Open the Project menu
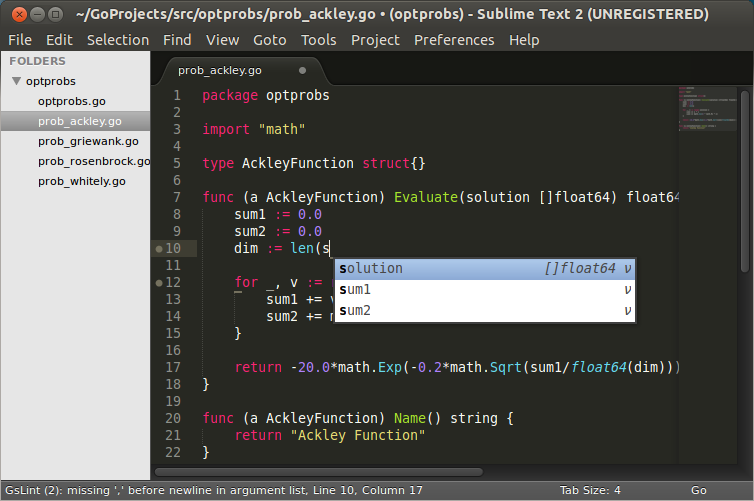Viewport: 754px width, 501px height. 375,40
